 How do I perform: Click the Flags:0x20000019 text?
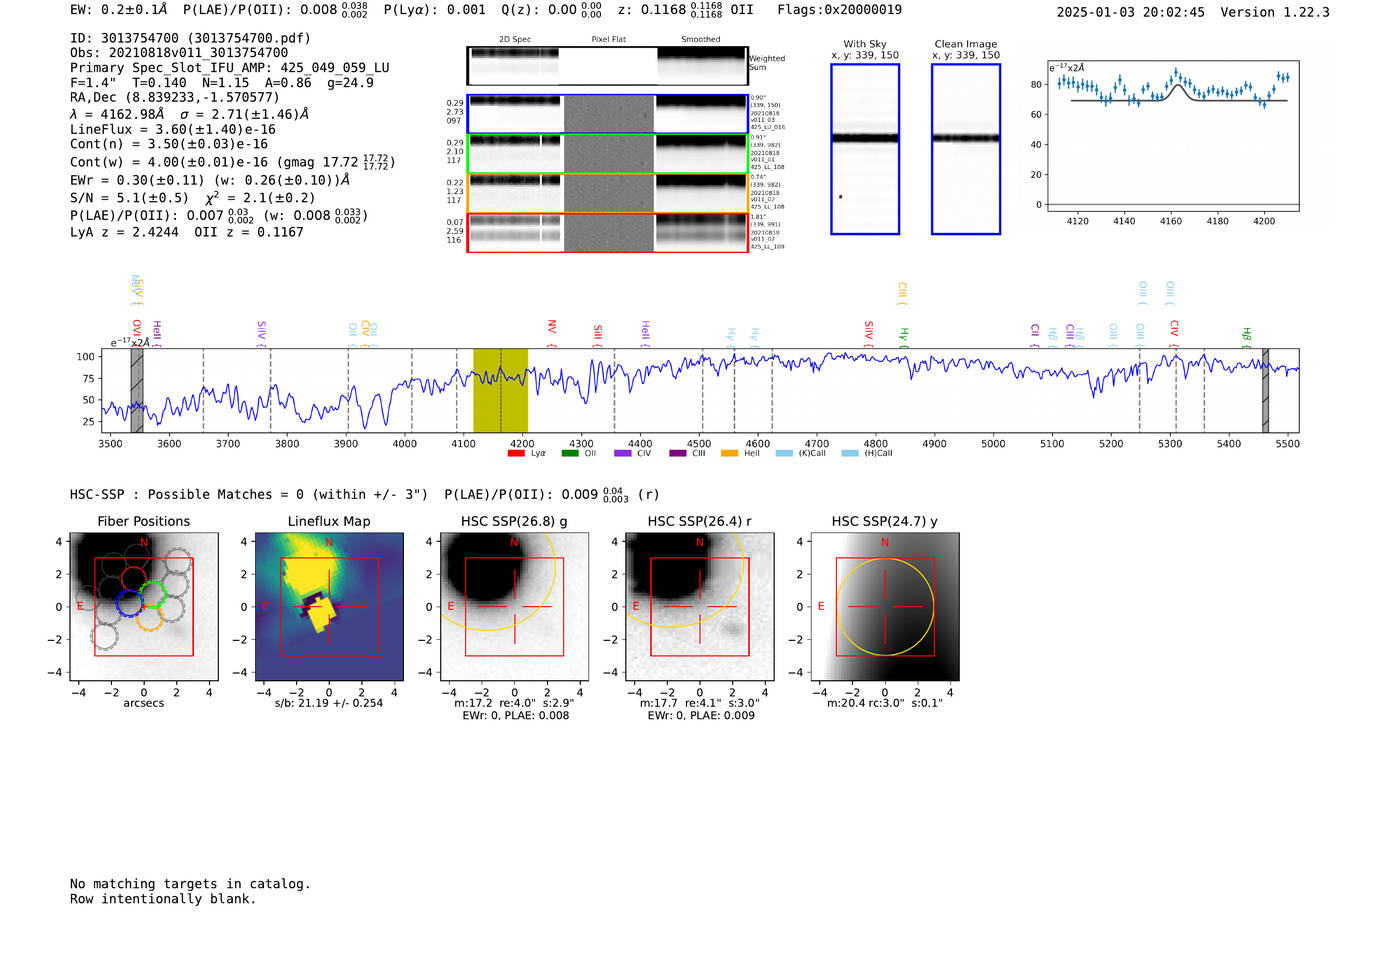(839, 10)
